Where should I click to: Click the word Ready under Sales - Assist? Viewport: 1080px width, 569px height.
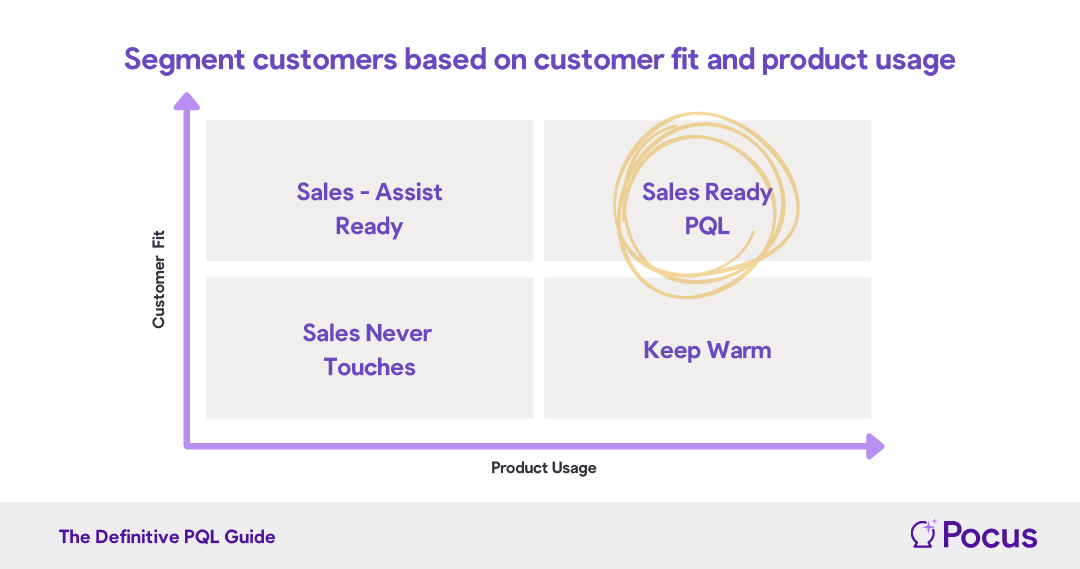(369, 227)
